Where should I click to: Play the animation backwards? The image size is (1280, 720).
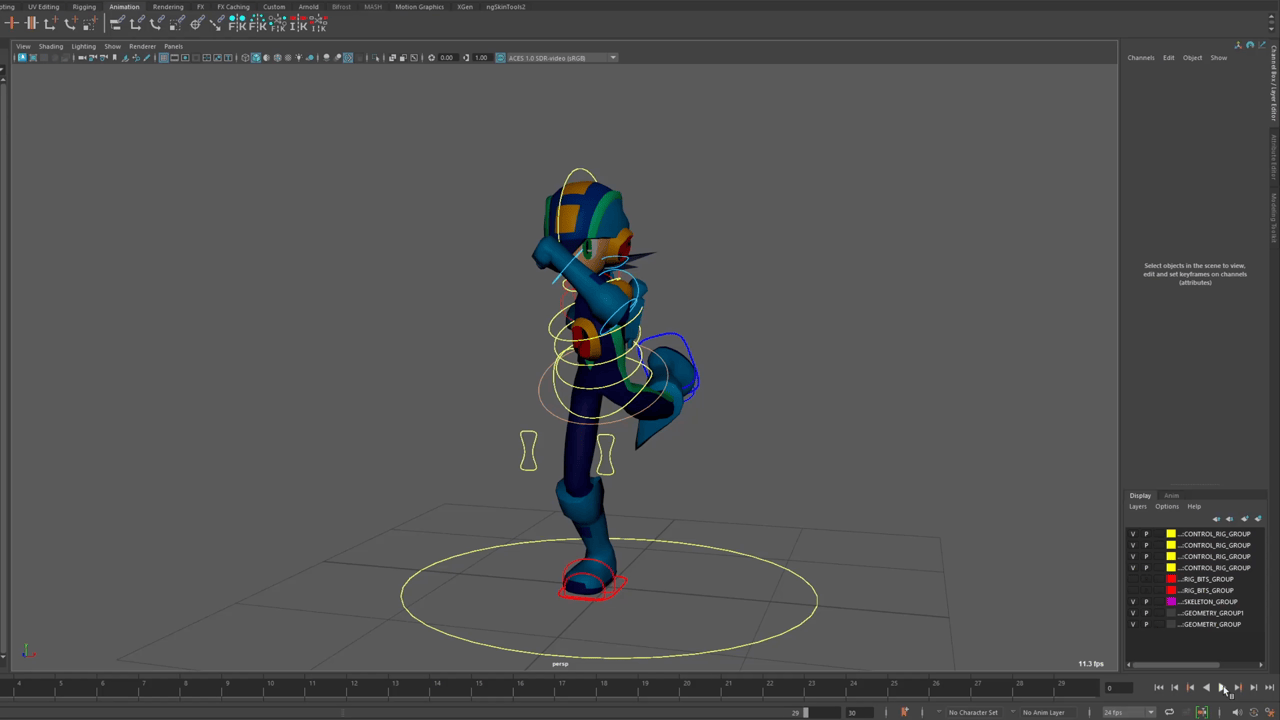tap(1206, 688)
